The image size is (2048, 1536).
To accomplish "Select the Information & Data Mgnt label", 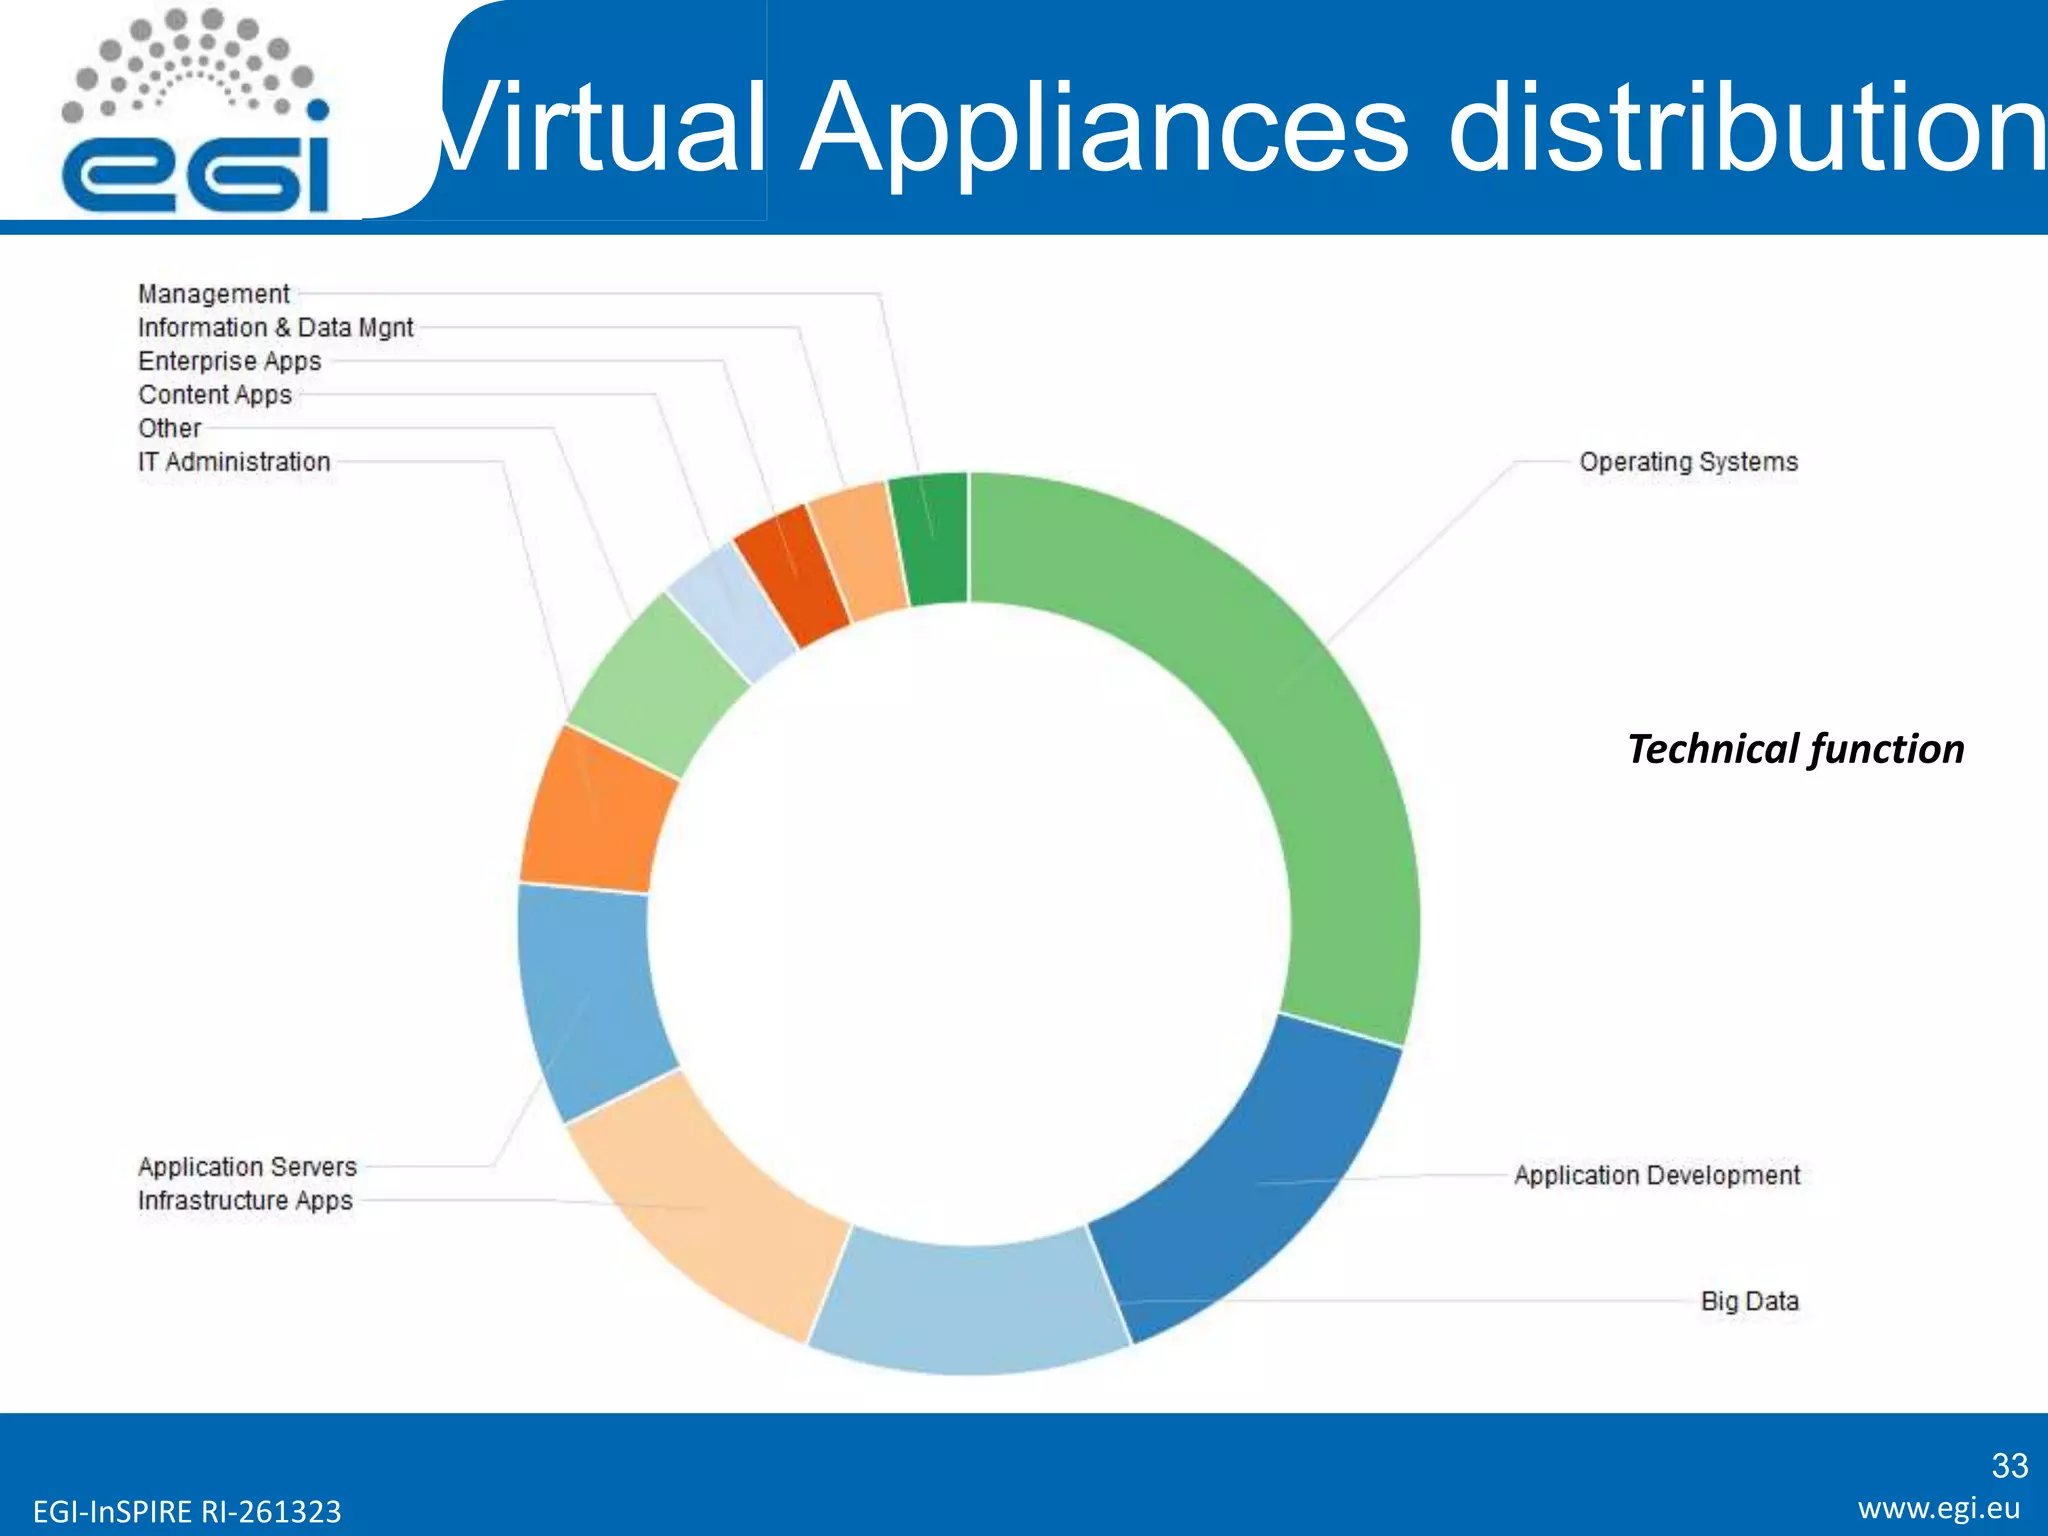I will [276, 327].
